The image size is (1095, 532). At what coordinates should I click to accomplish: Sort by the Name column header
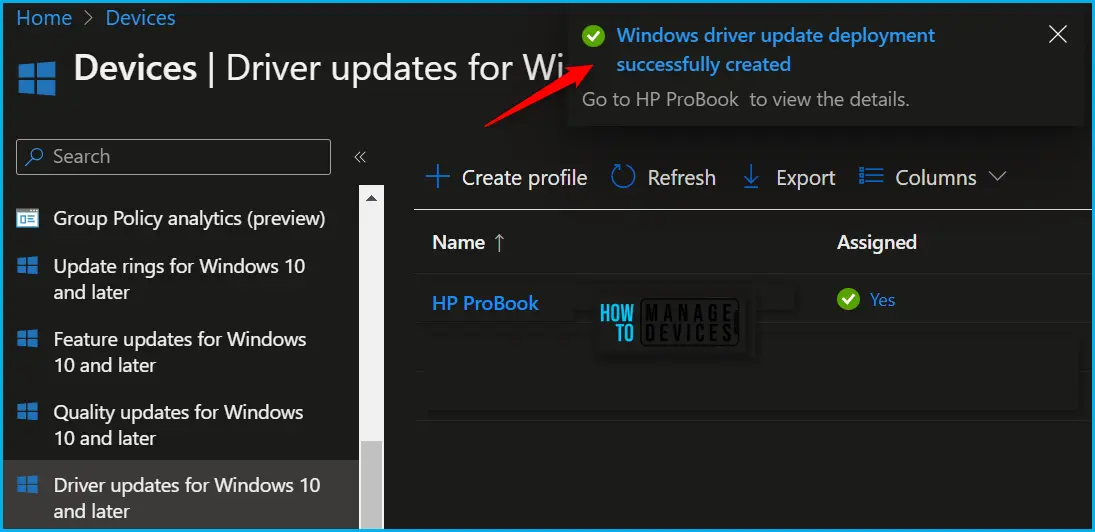click(459, 242)
